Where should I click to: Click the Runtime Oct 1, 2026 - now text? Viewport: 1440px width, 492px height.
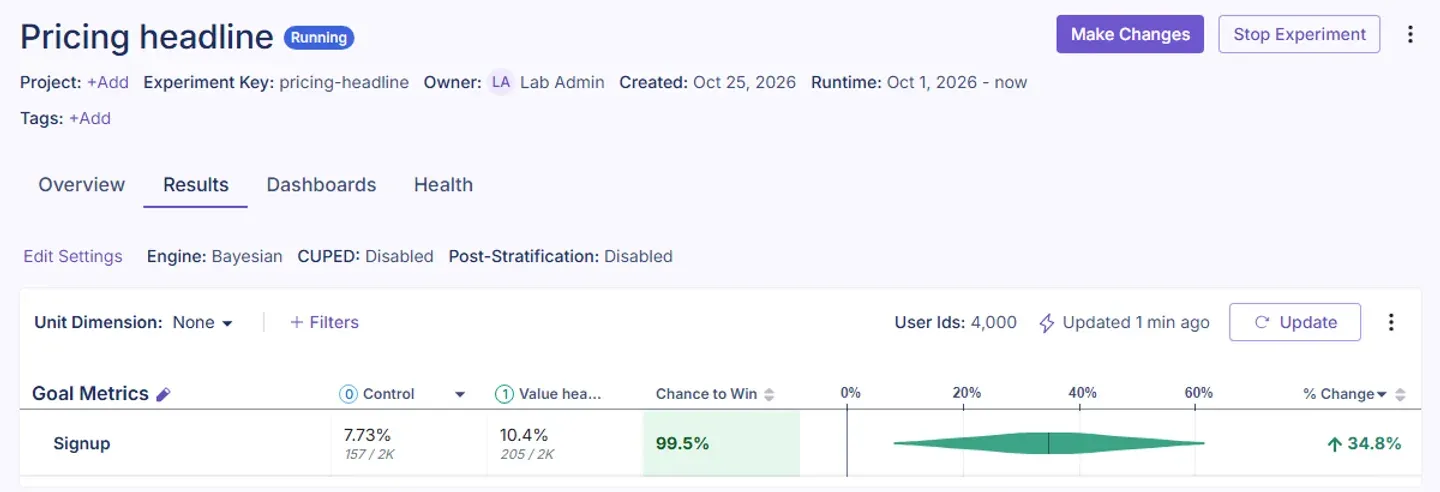coord(919,82)
